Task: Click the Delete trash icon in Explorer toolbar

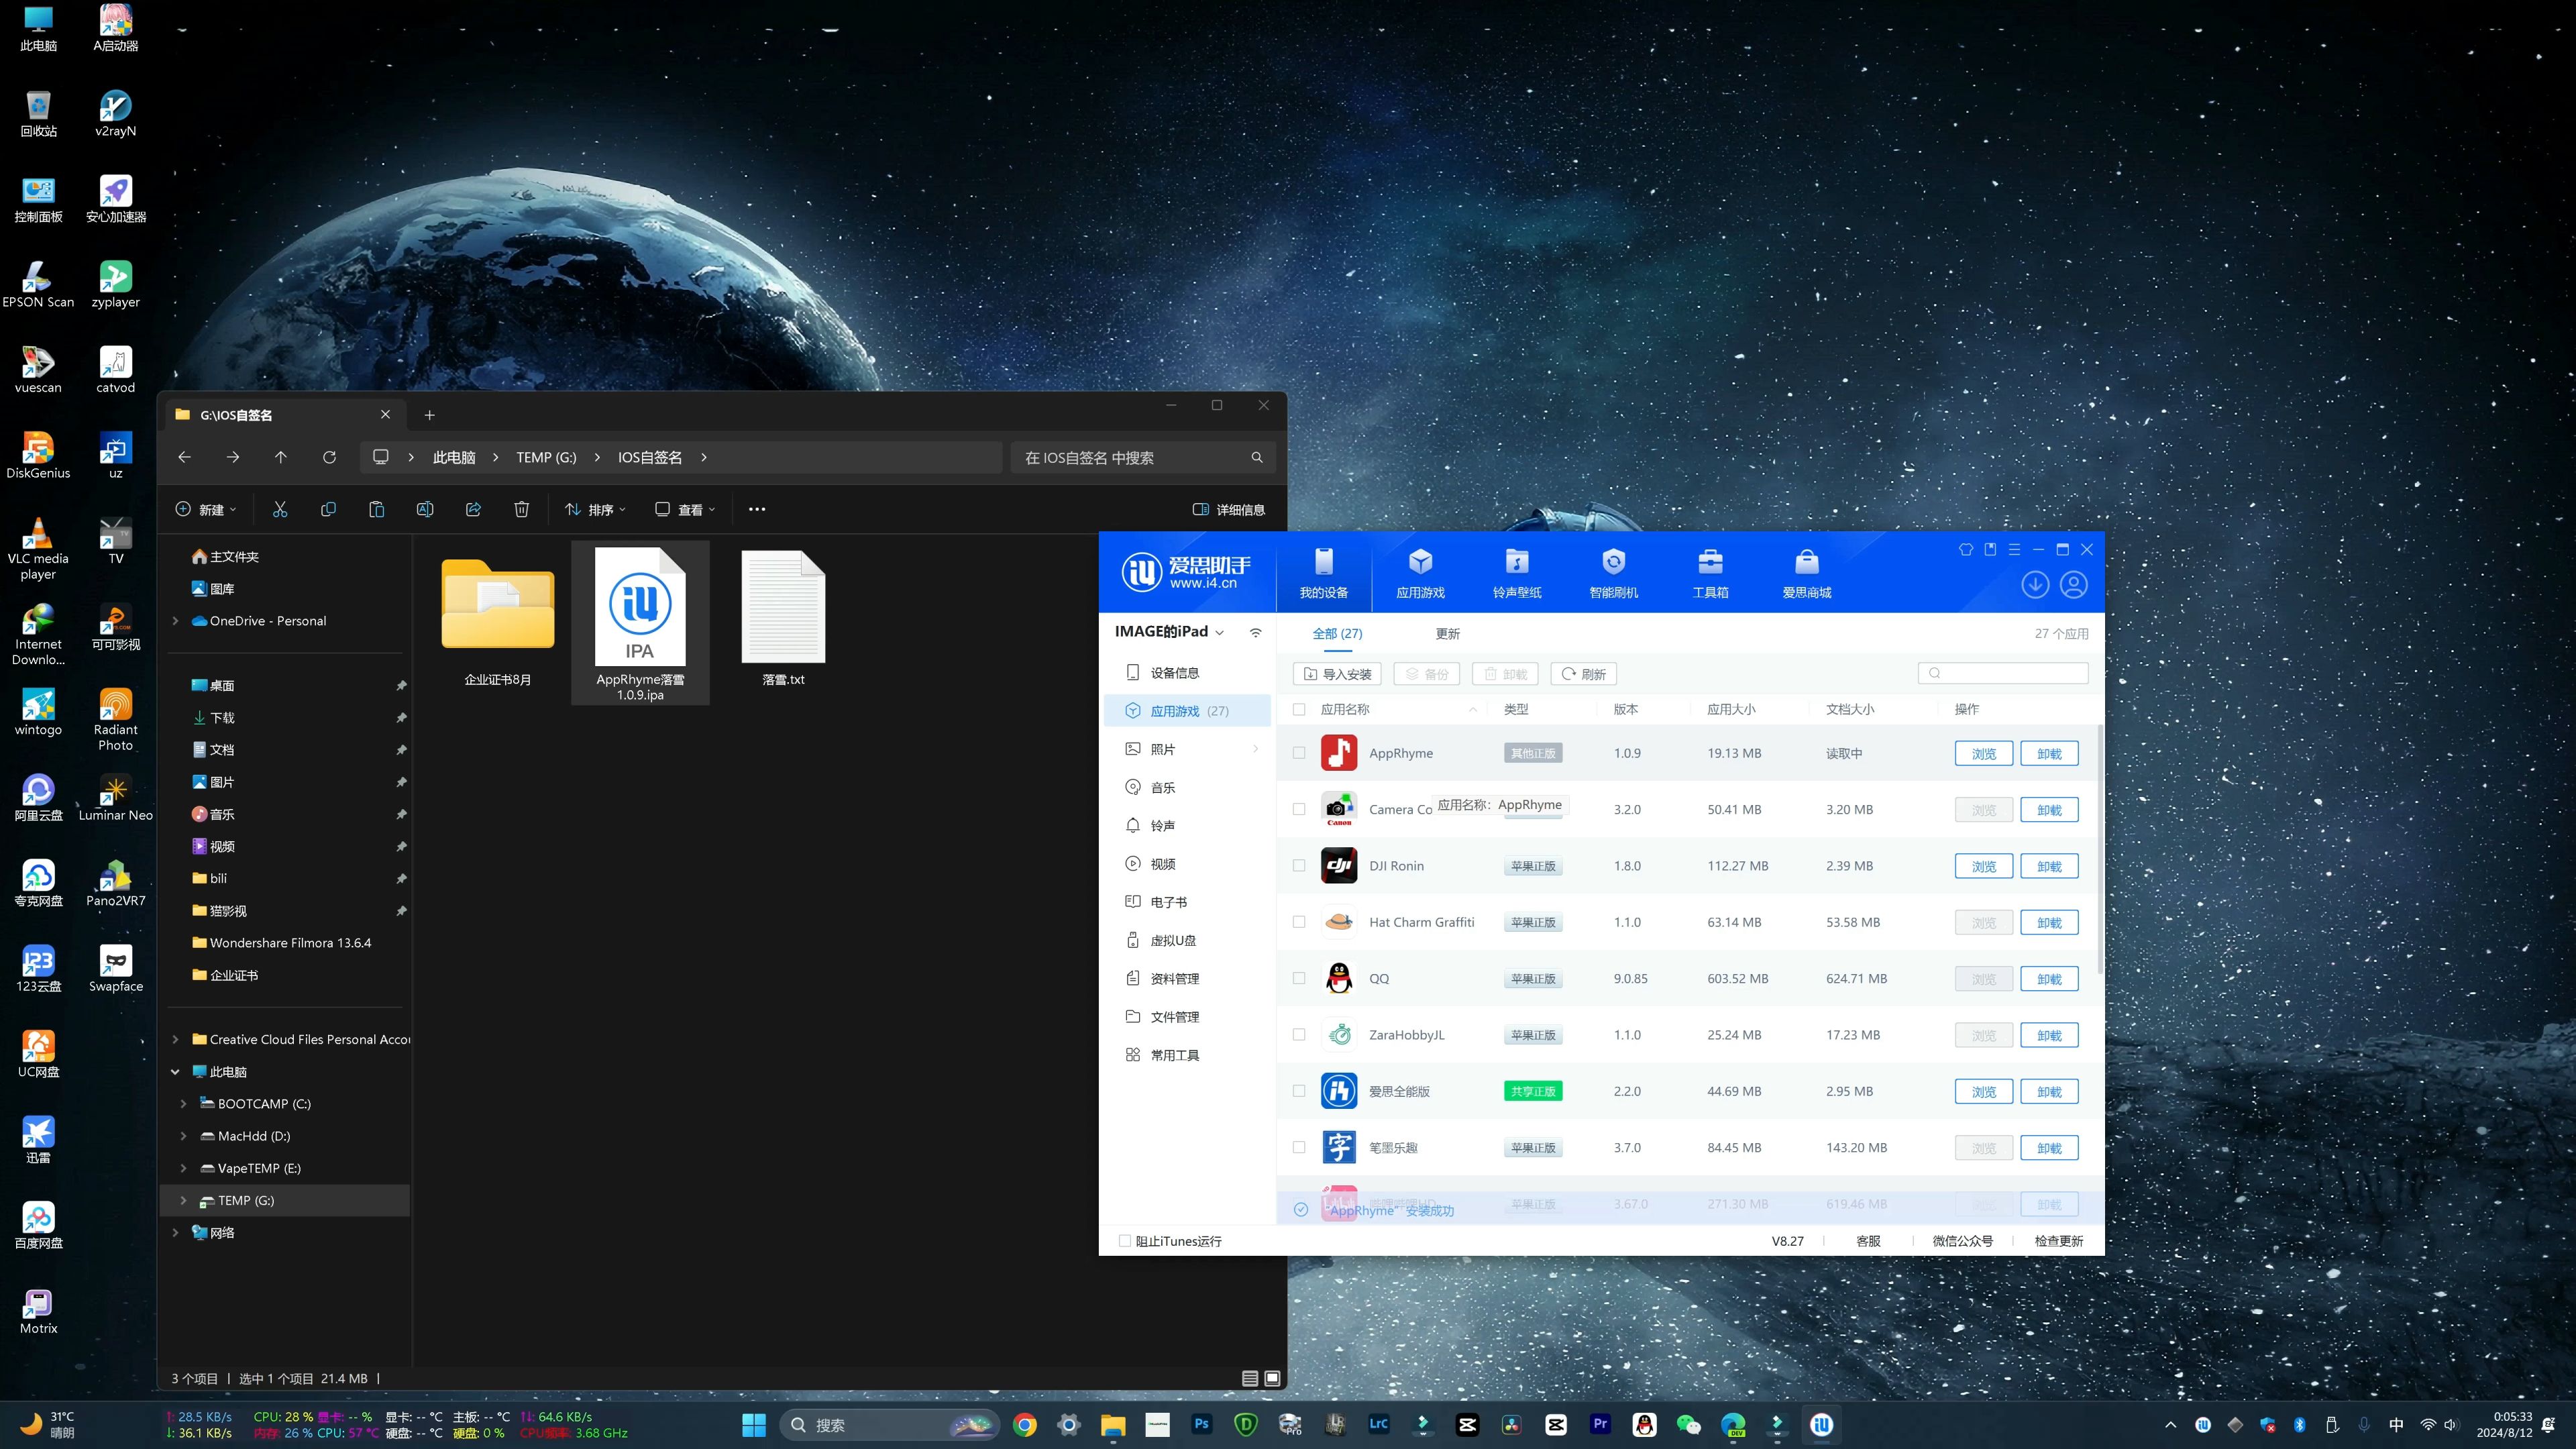Action: point(521,510)
